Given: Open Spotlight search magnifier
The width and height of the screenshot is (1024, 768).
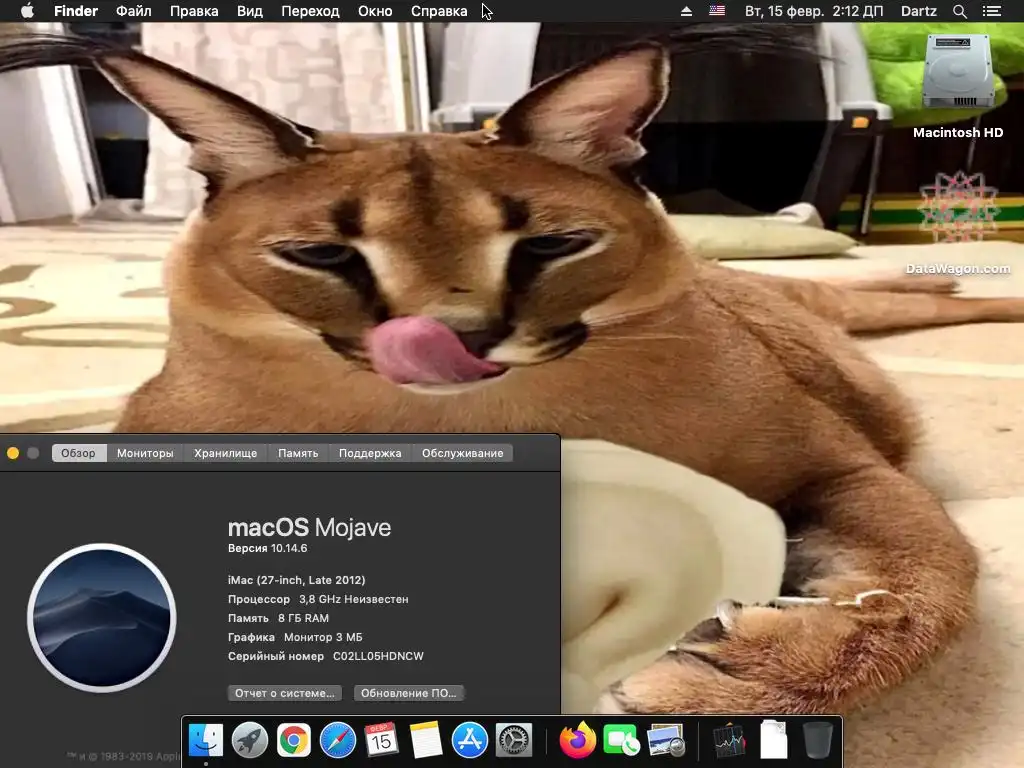Looking at the screenshot, I should coord(959,11).
